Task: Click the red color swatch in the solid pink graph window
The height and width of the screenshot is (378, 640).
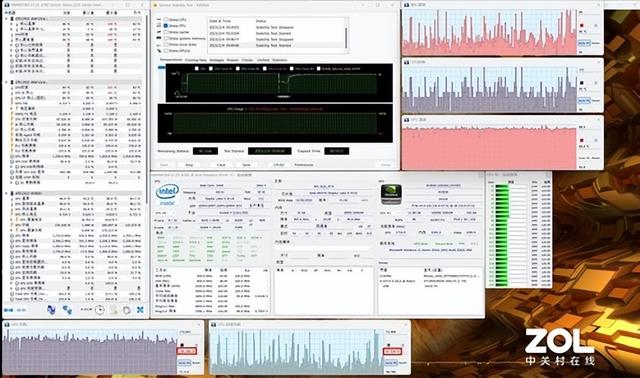Action: [582, 140]
